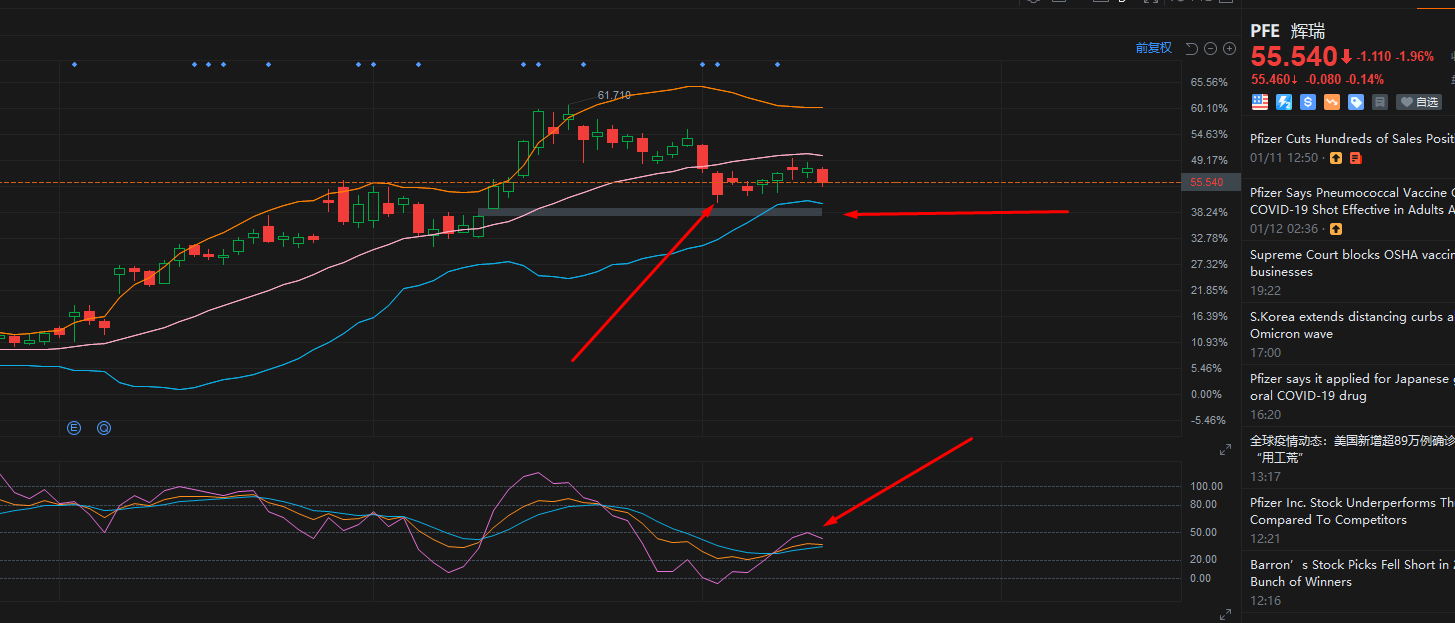The height and width of the screenshot is (623, 1455).
Task: Open the 前复权 price adjustment selector
Action: [x=1153, y=48]
